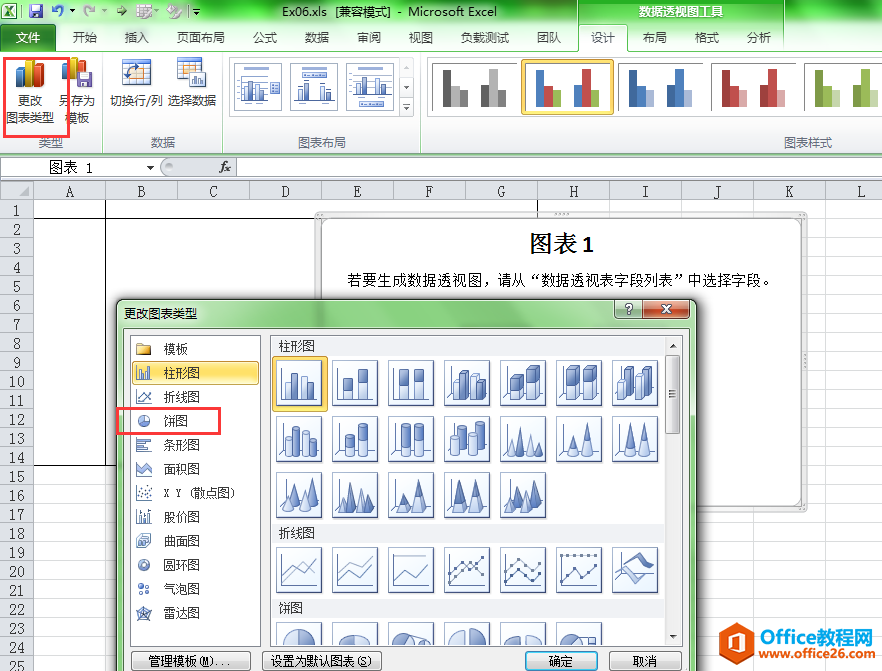Switch to the 开始 (Home) tab
Screen dimensions: 882x671
coord(84,38)
